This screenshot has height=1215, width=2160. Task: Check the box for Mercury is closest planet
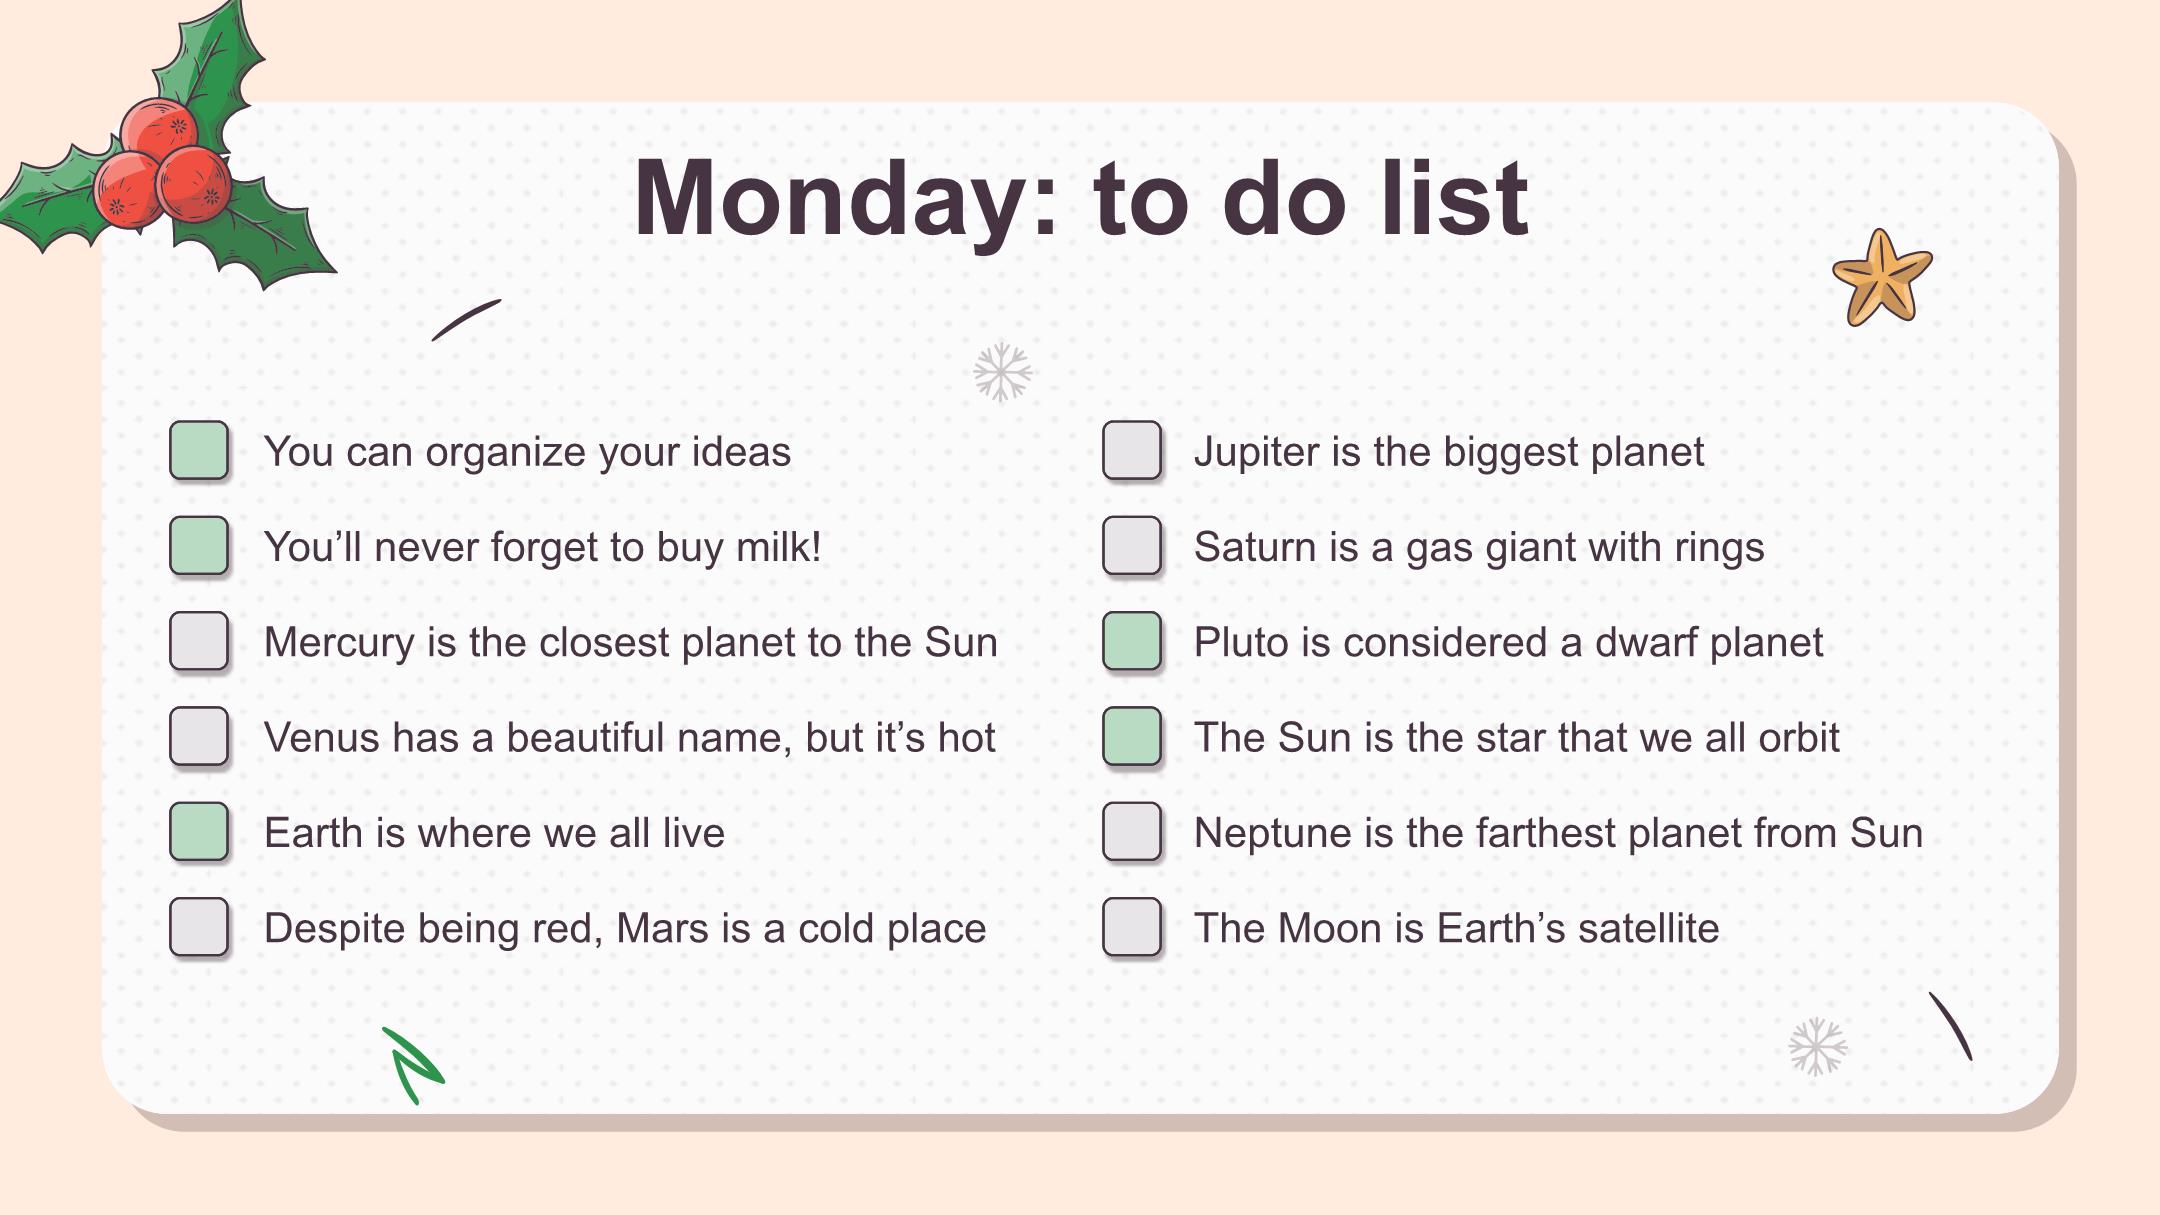[x=199, y=641]
